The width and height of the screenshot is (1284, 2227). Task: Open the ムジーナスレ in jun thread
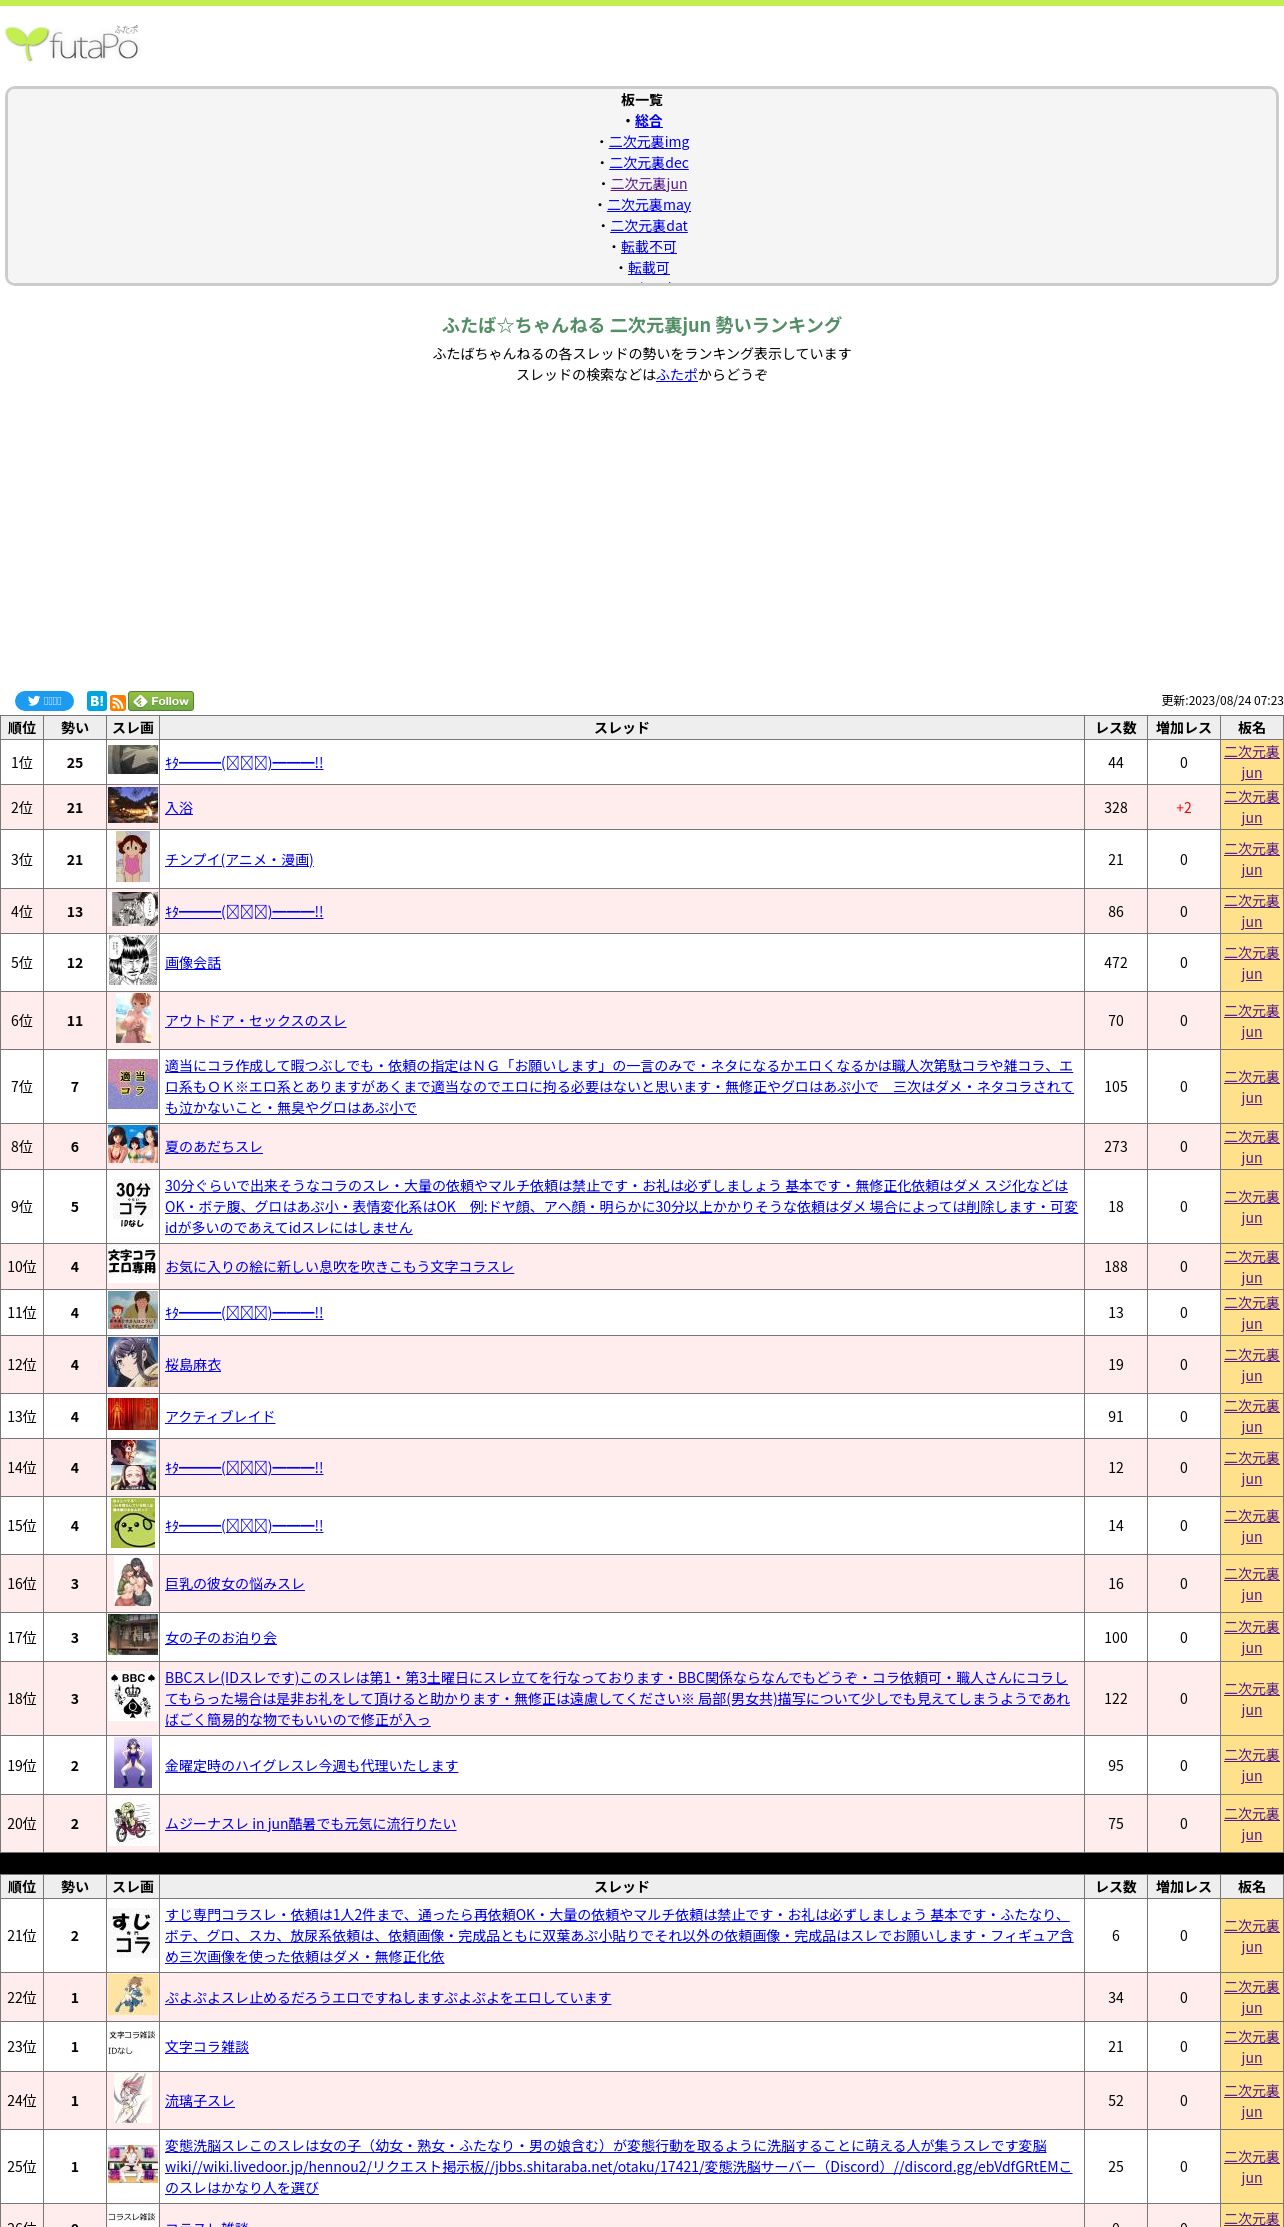click(311, 1824)
